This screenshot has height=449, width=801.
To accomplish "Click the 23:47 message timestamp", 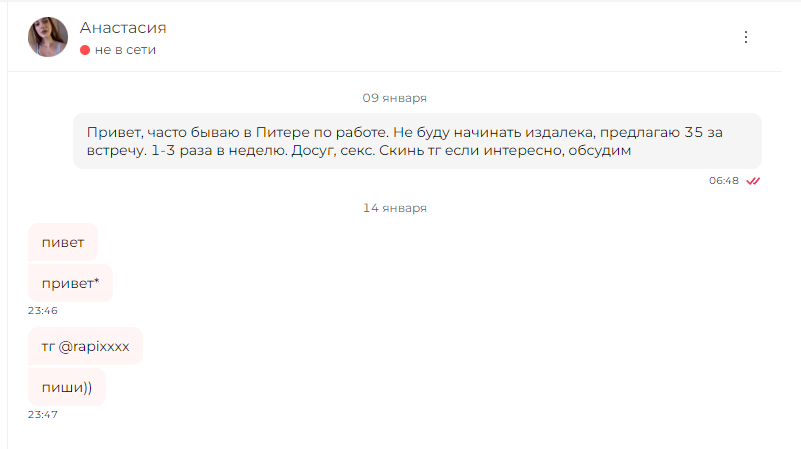I will [x=43, y=415].
